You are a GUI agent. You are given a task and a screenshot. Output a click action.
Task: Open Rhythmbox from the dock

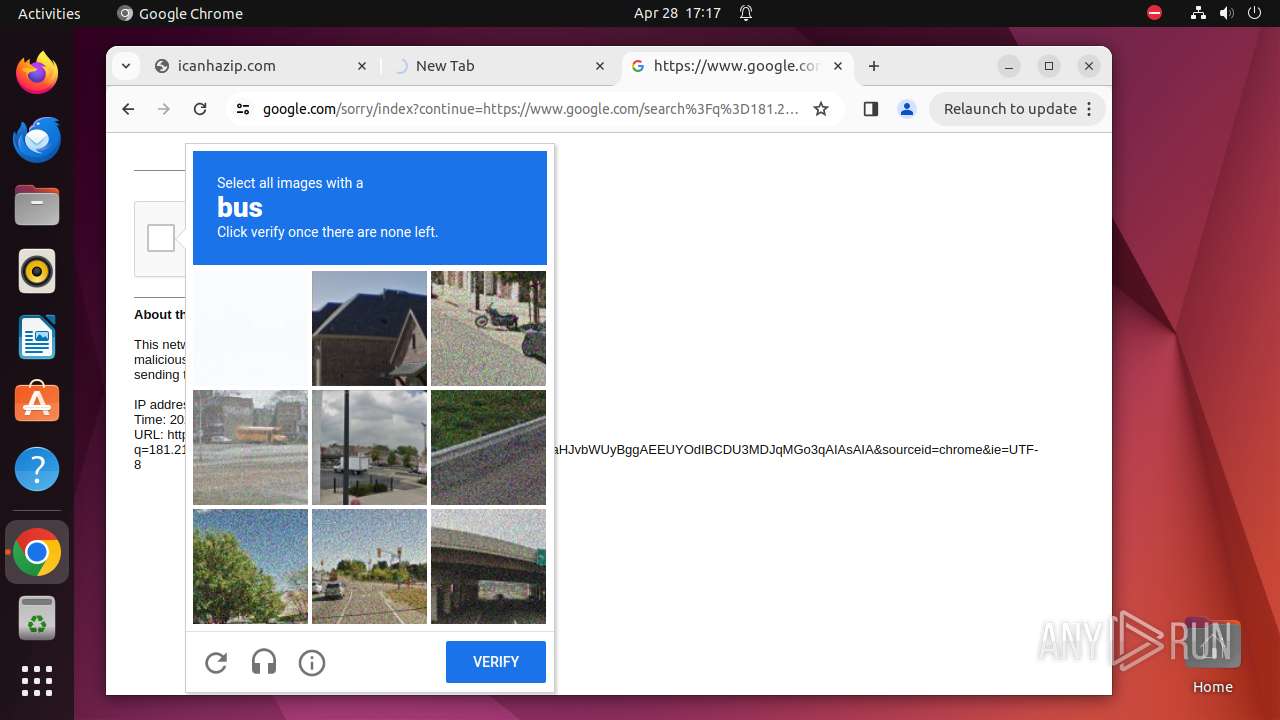coord(37,271)
